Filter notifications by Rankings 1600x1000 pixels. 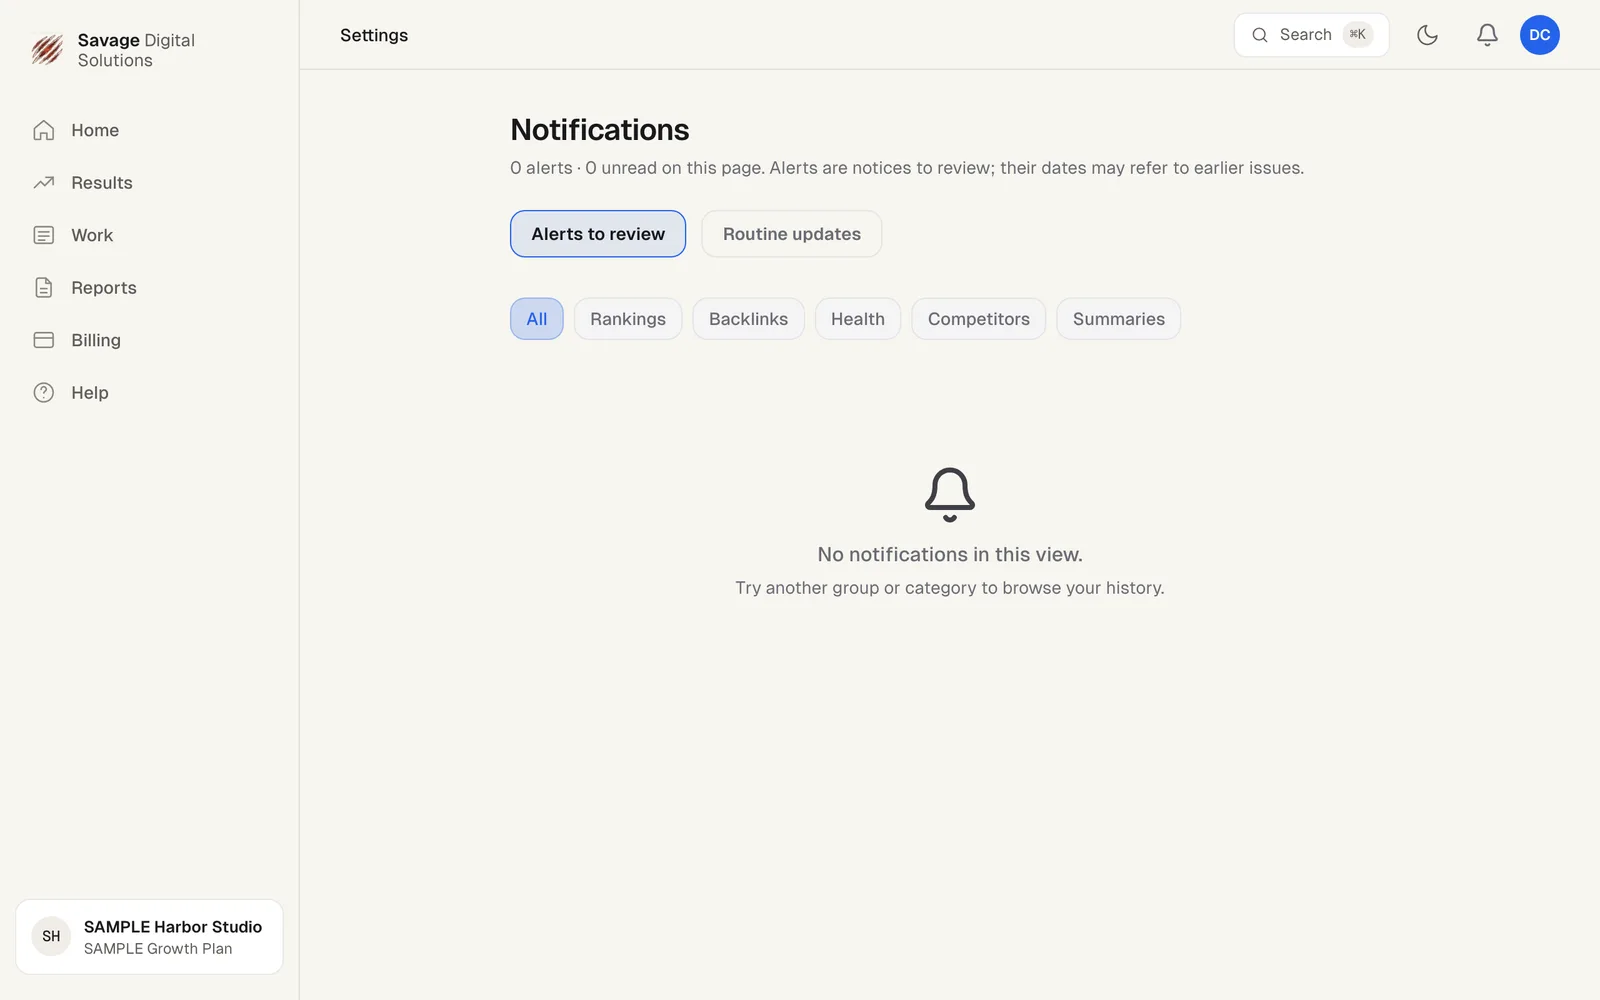tap(628, 319)
